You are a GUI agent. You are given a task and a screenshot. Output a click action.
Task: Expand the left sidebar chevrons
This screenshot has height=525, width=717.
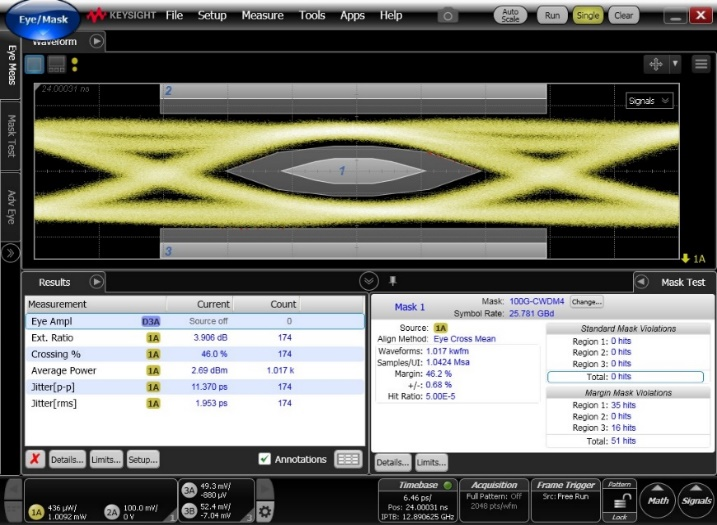tap(11, 253)
